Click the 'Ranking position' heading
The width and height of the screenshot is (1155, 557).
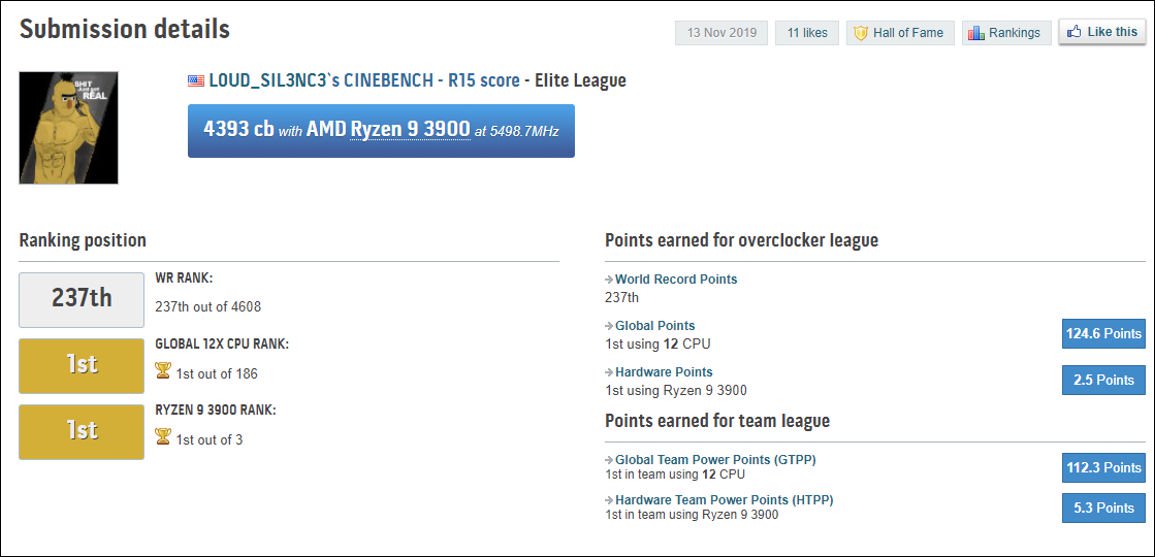click(82, 240)
